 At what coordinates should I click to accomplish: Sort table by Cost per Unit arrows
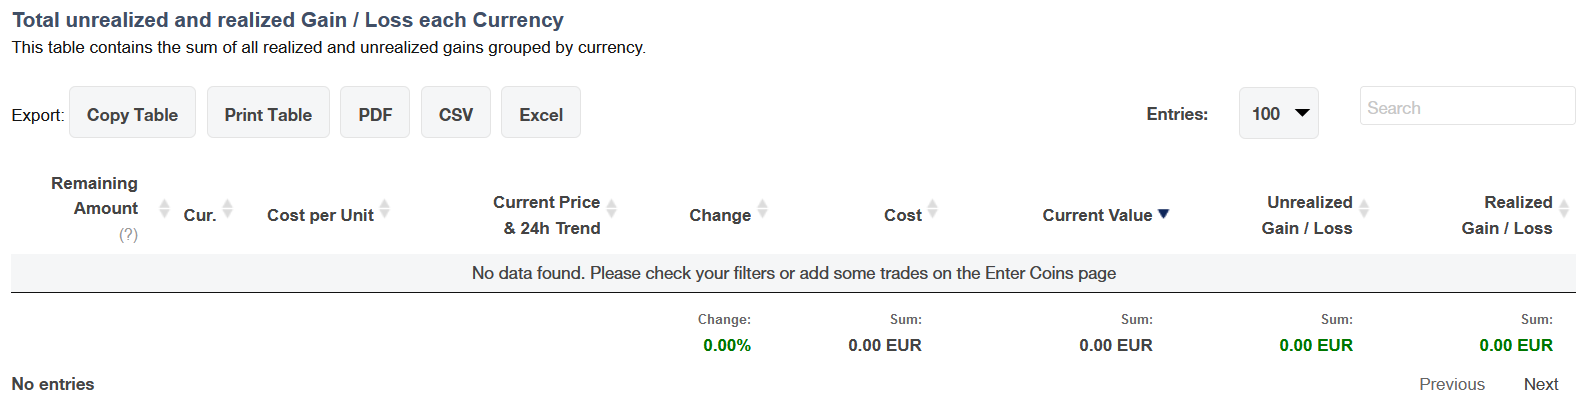pos(384,208)
